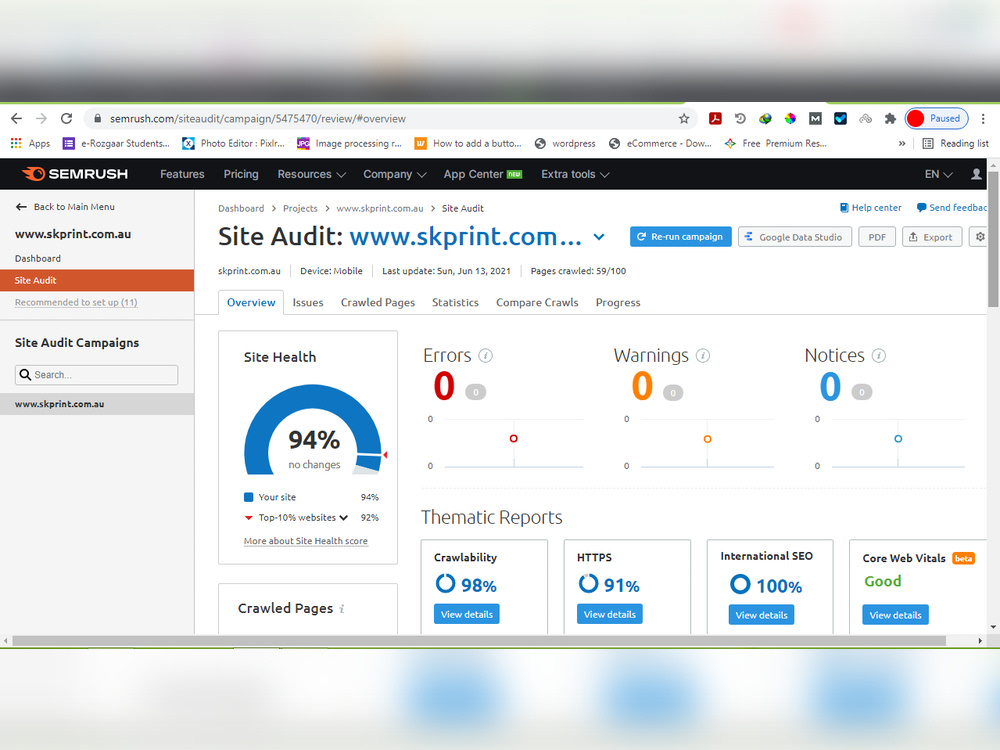Screen dimensions: 1000x750
Task: View details for HTTPS
Action: point(610,614)
